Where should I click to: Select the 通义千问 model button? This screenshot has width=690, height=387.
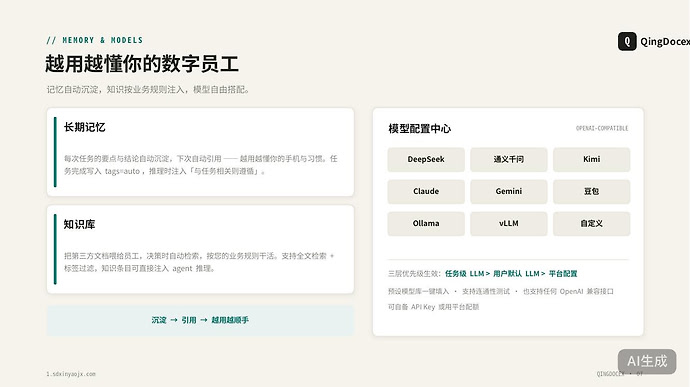click(x=509, y=159)
